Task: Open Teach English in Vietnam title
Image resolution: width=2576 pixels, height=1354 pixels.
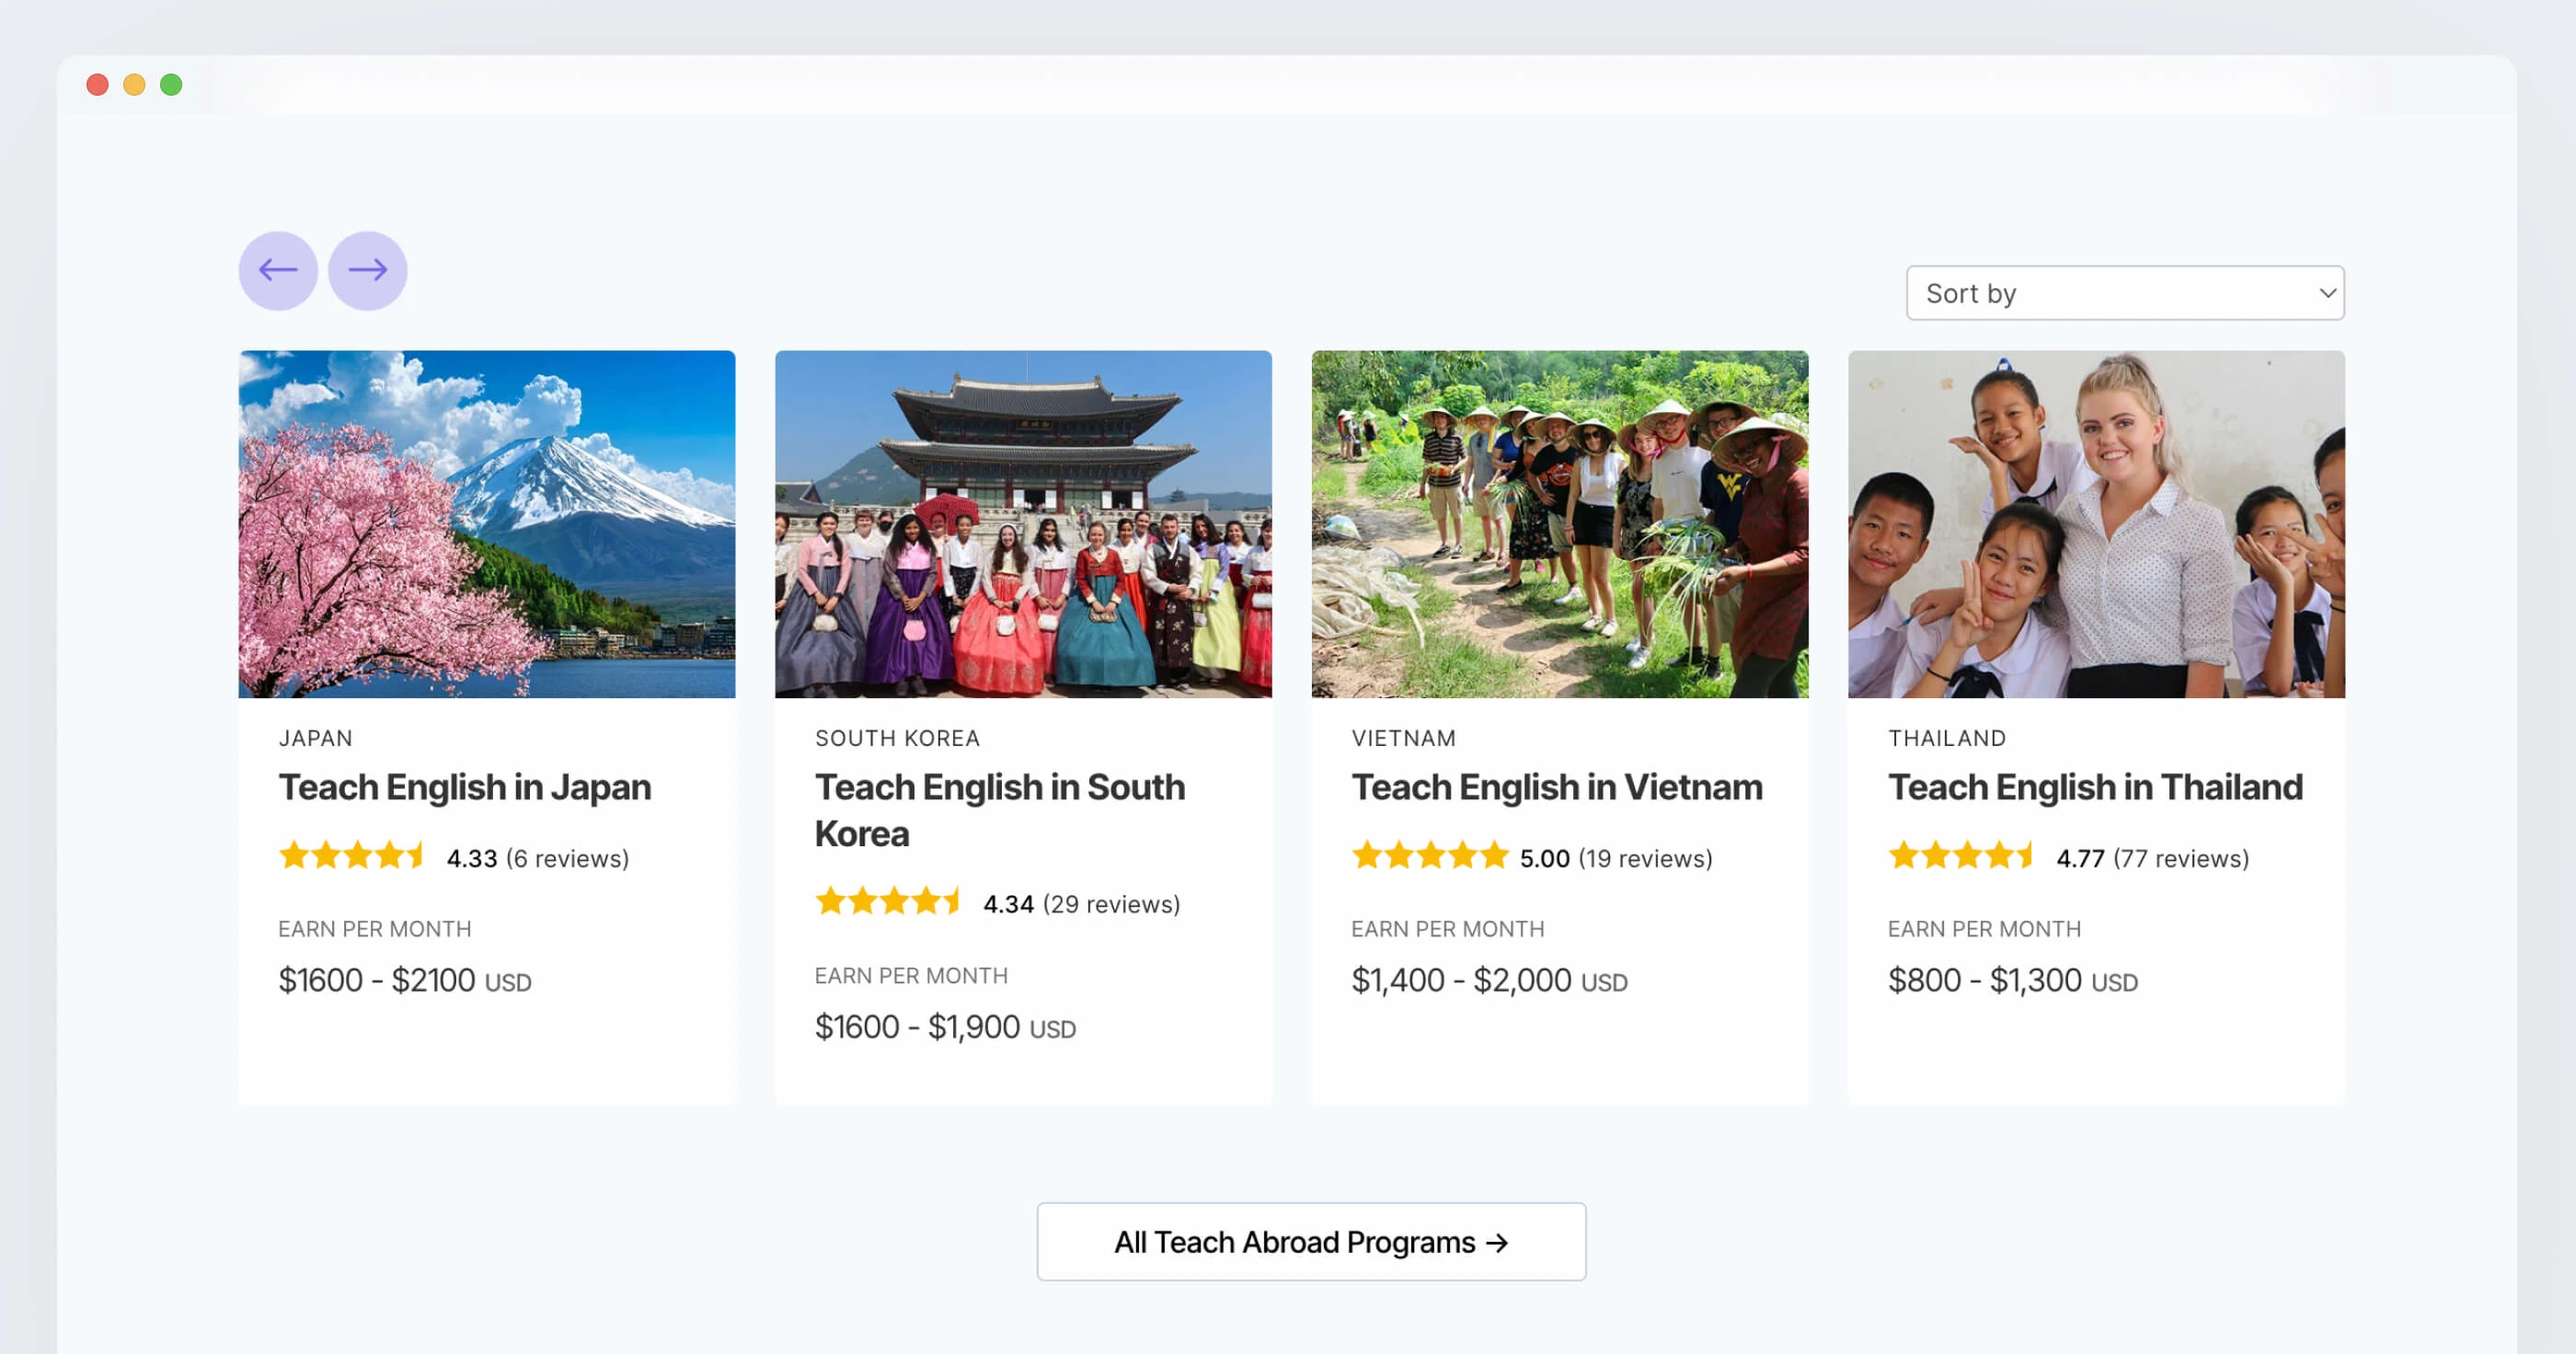Action: click(x=1557, y=787)
